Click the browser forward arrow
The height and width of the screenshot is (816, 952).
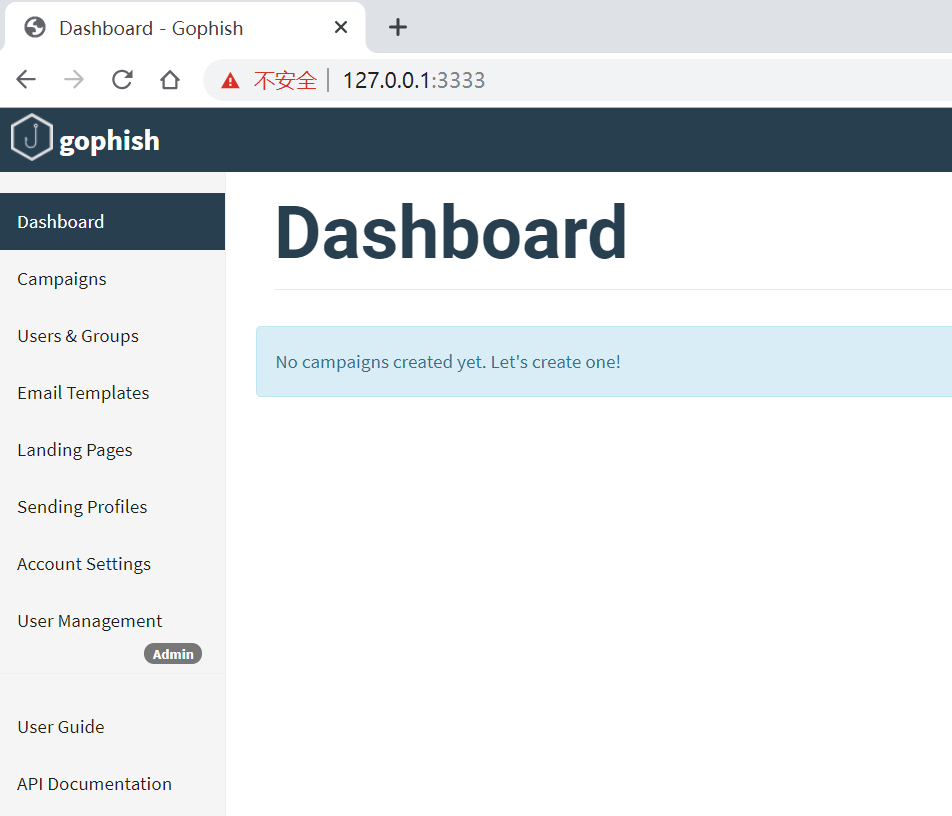pos(74,80)
